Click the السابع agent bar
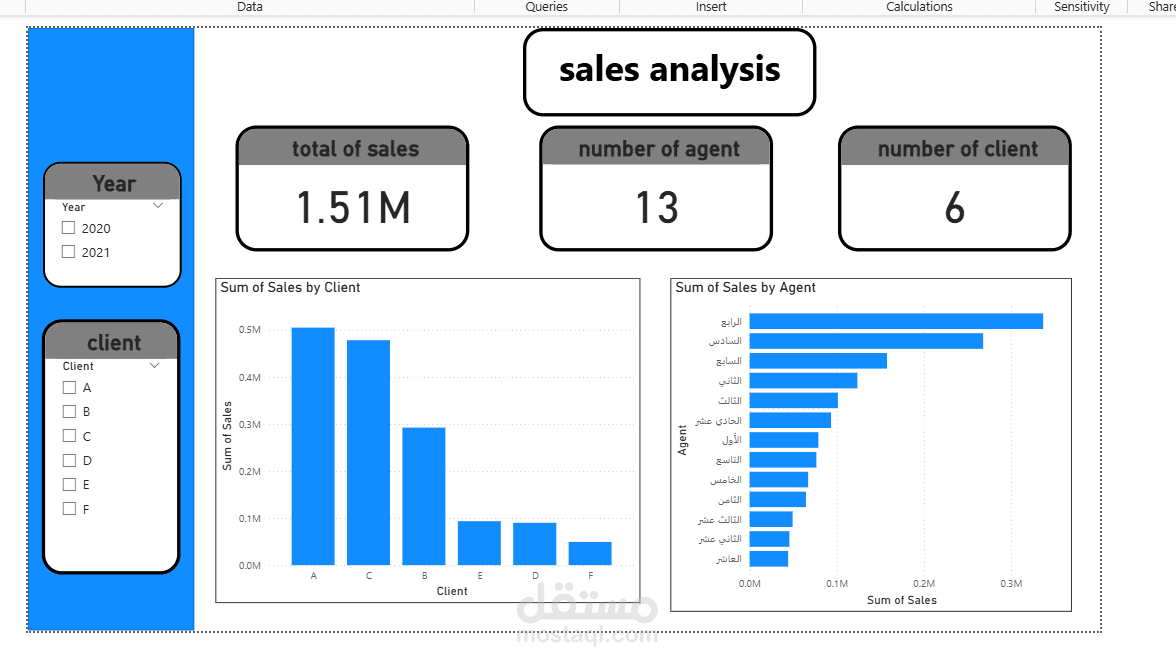Screen dimensions: 1176x660 pos(818,361)
